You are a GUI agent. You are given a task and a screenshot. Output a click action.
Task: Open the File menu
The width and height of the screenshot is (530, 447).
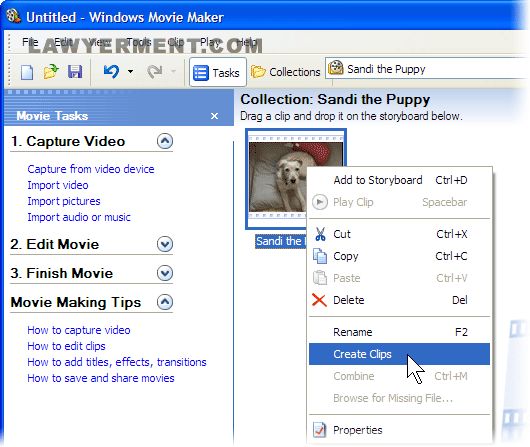coord(30,42)
